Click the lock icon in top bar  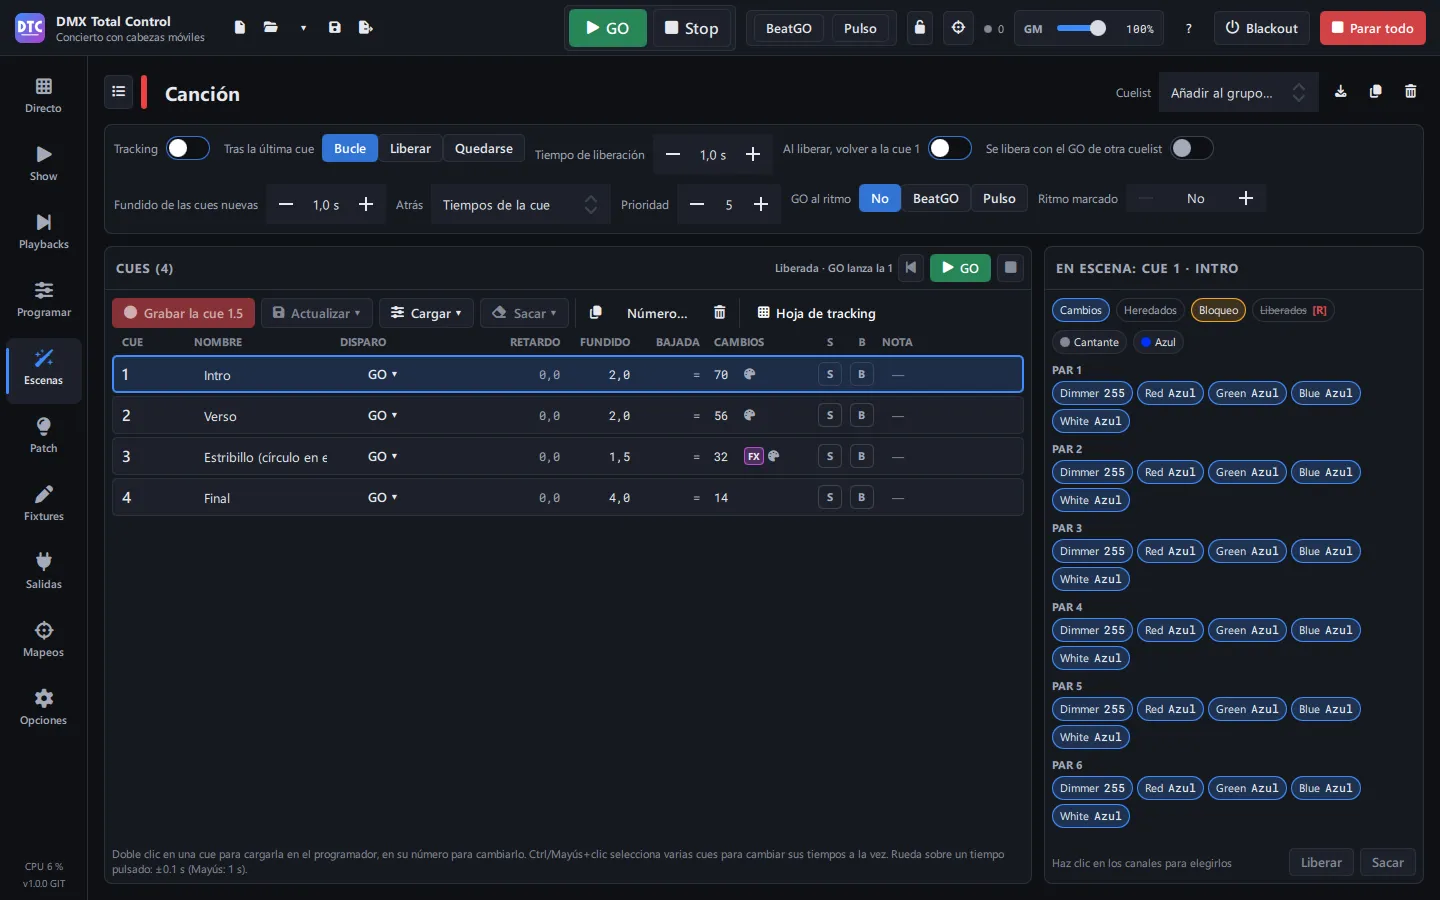(x=920, y=28)
